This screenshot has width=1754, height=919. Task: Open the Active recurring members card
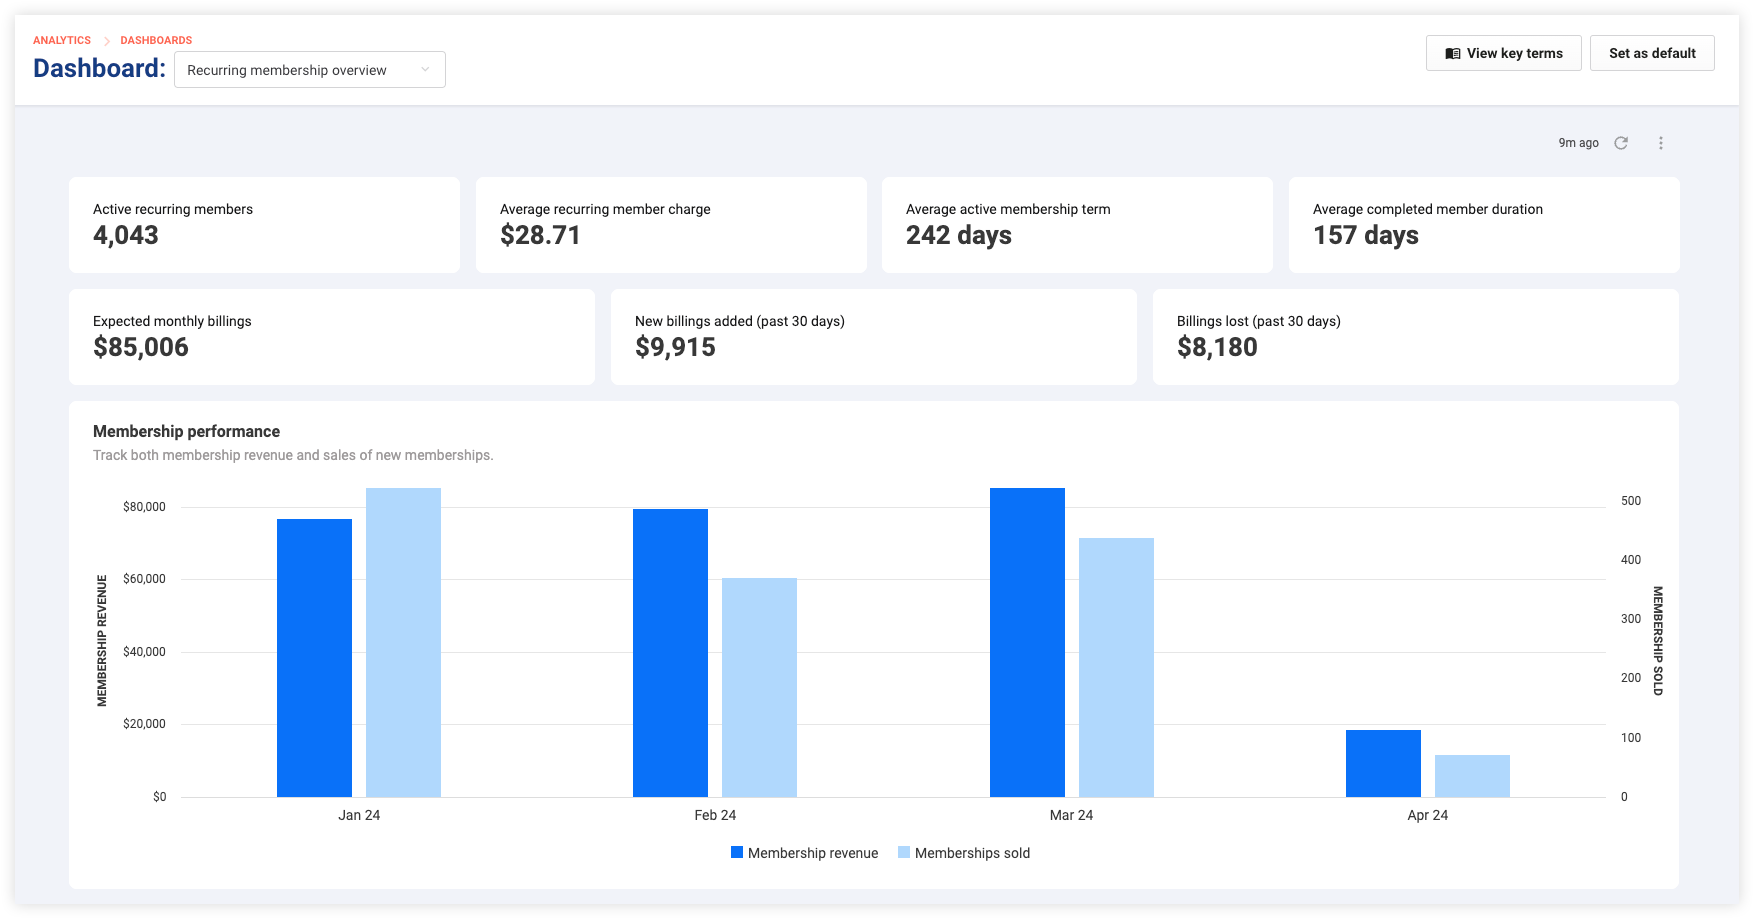264,225
